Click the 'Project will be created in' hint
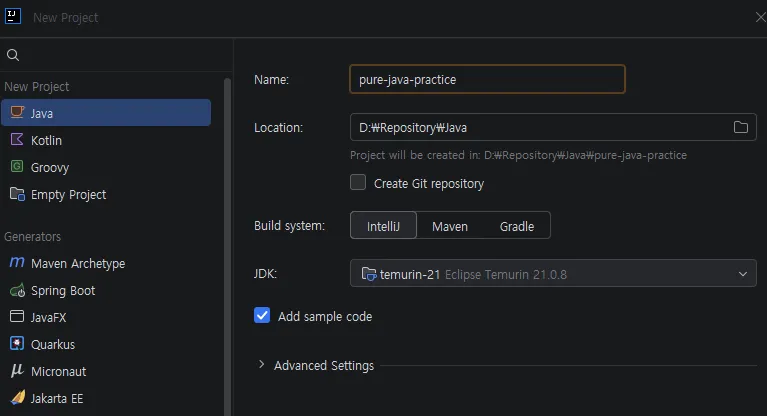The width and height of the screenshot is (767, 416). (518, 155)
